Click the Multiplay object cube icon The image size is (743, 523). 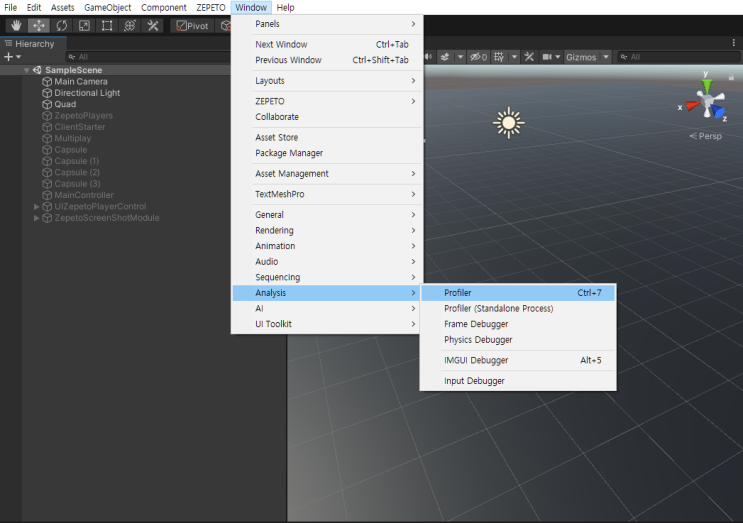coord(47,138)
